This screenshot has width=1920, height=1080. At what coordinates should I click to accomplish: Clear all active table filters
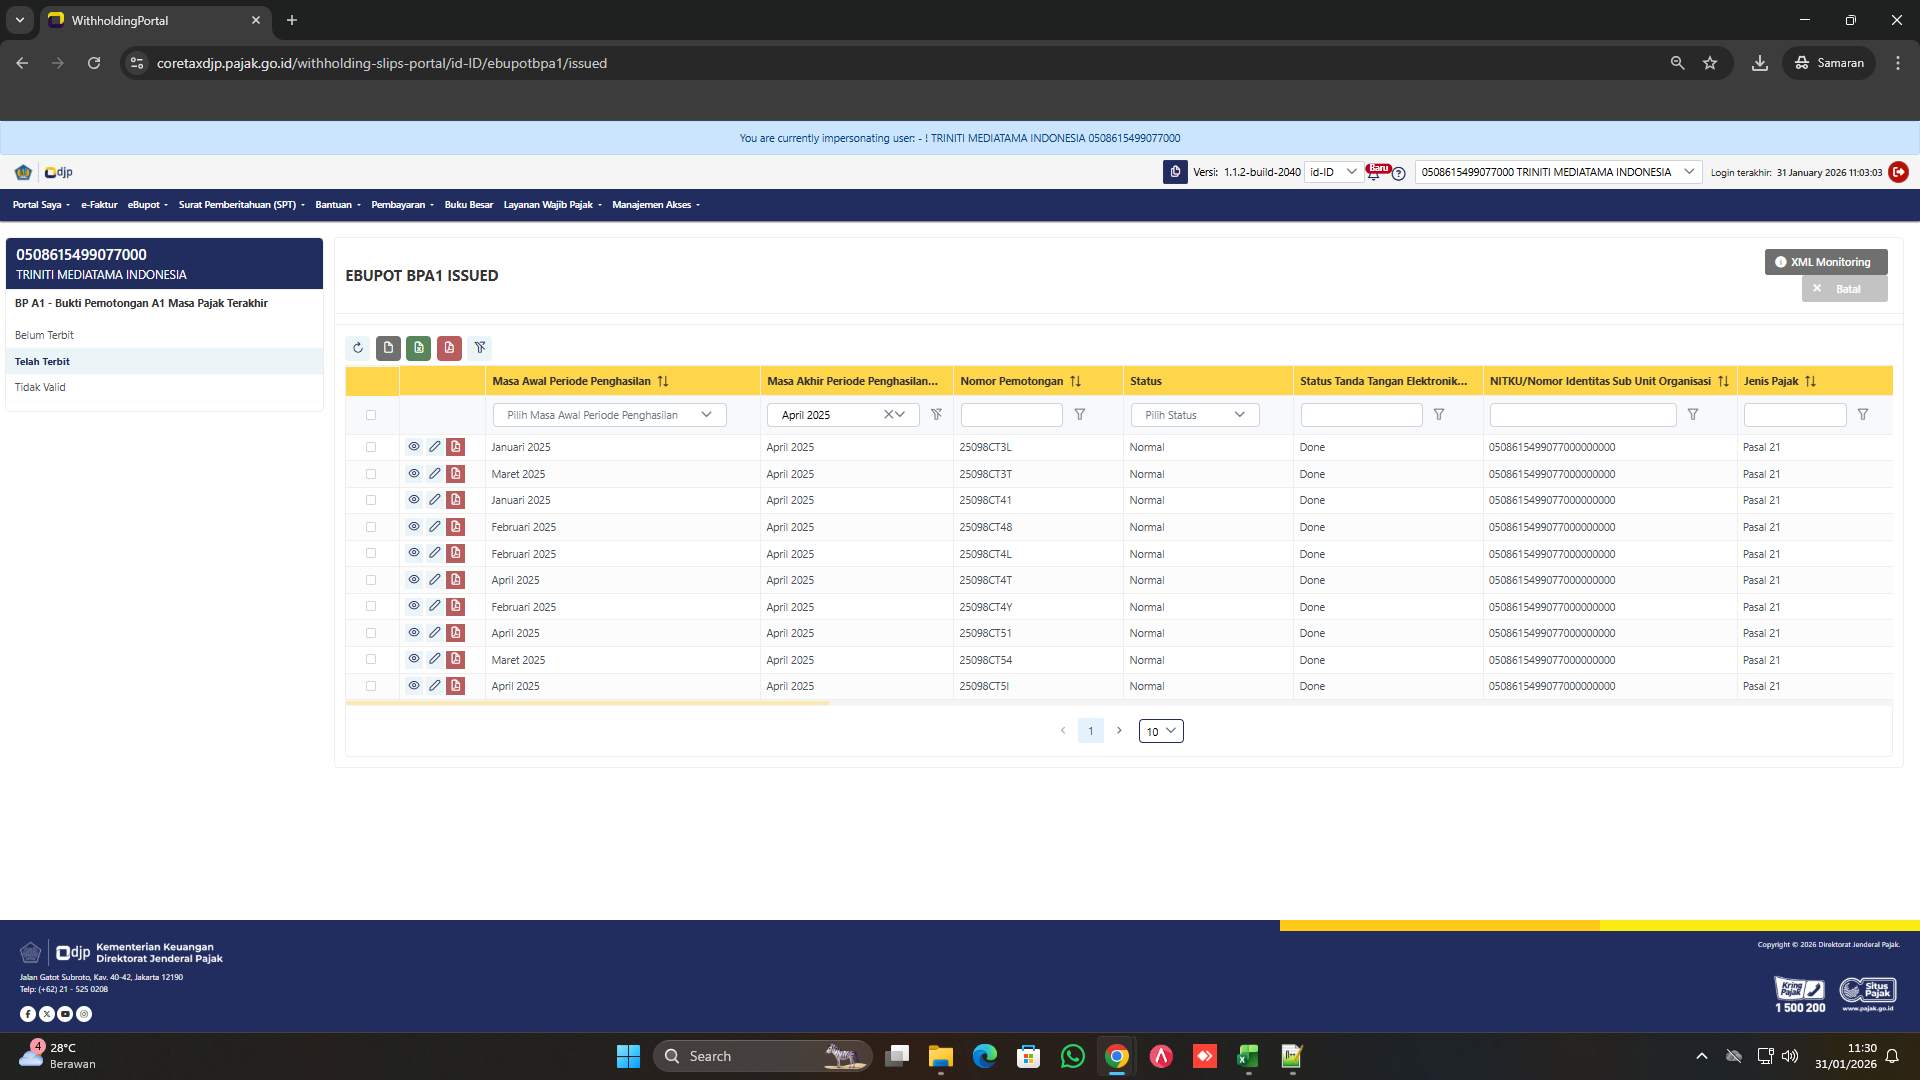pos(480,348)
